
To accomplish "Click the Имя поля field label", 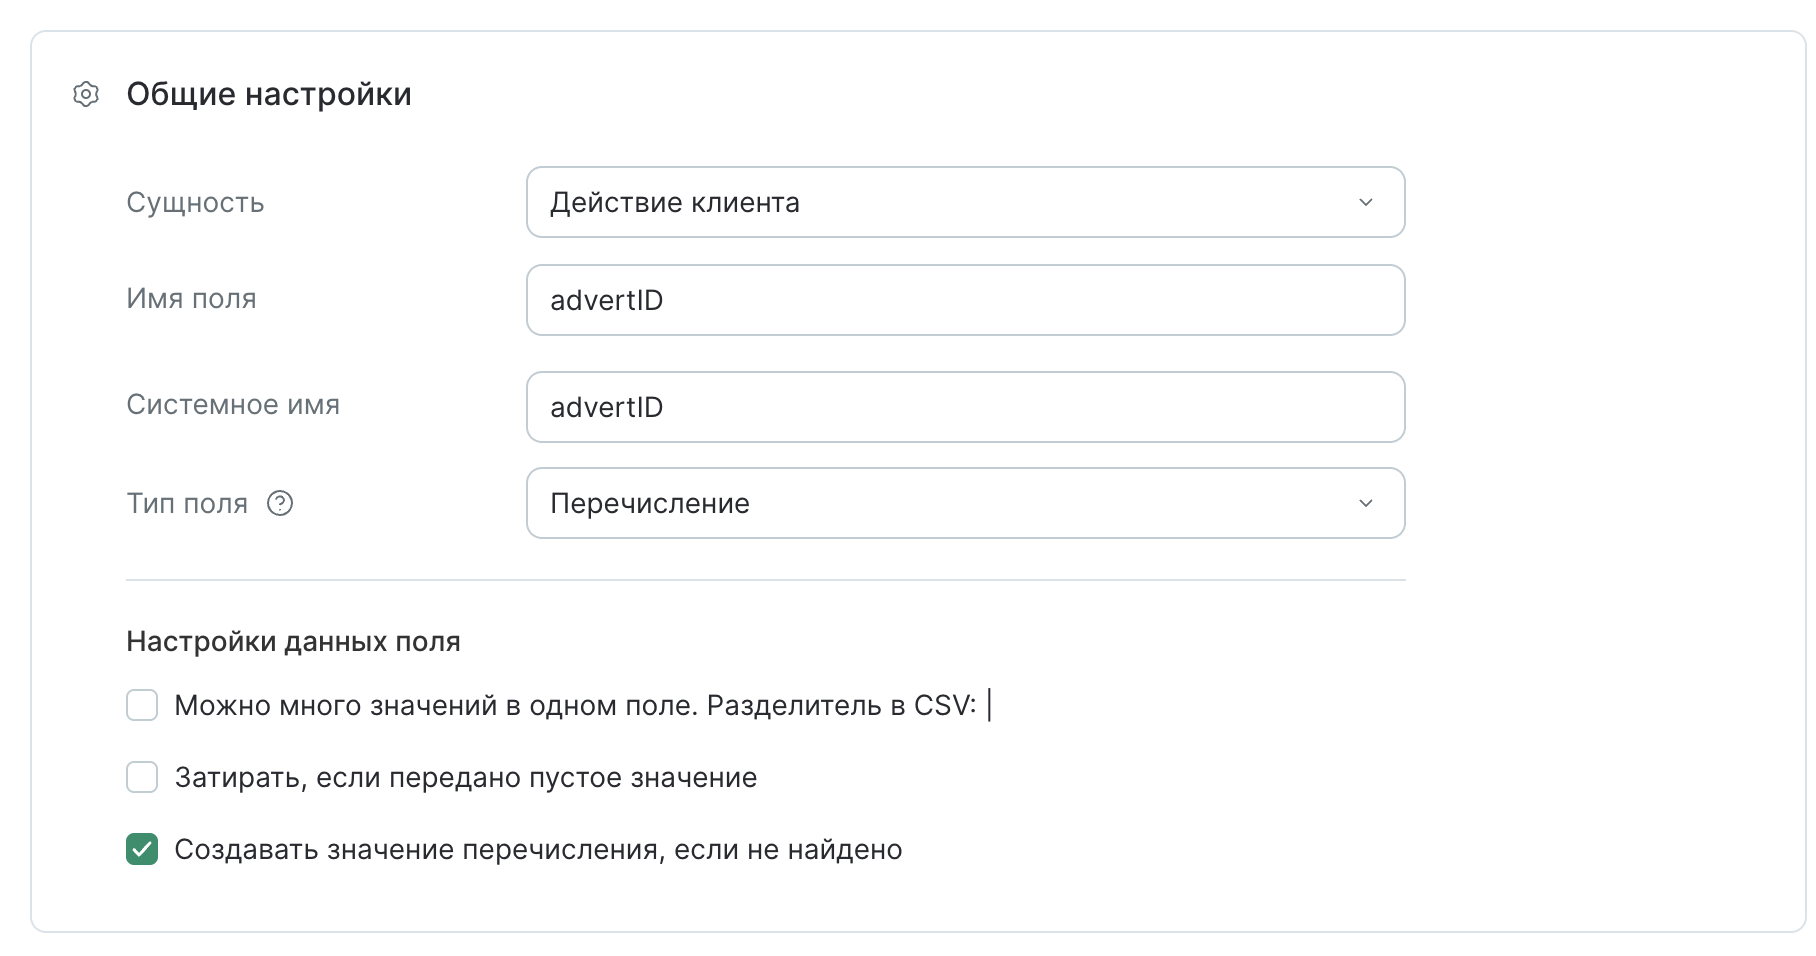I will [x=191, y=298].
